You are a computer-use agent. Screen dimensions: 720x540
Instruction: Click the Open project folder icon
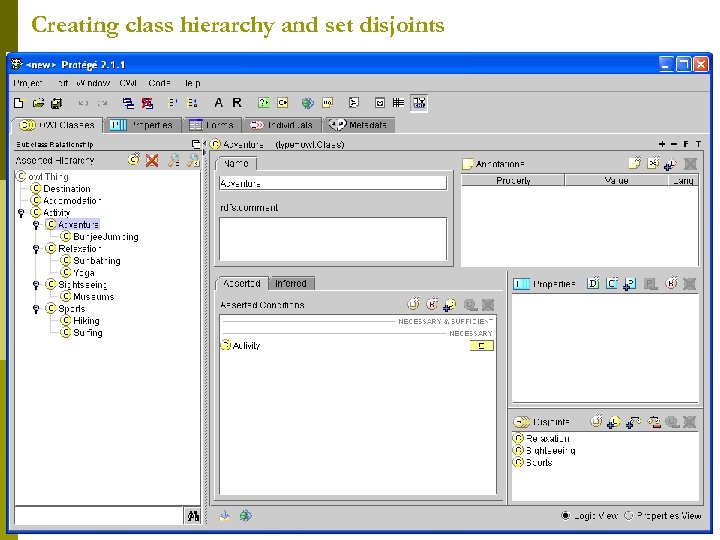click(38, 103)
